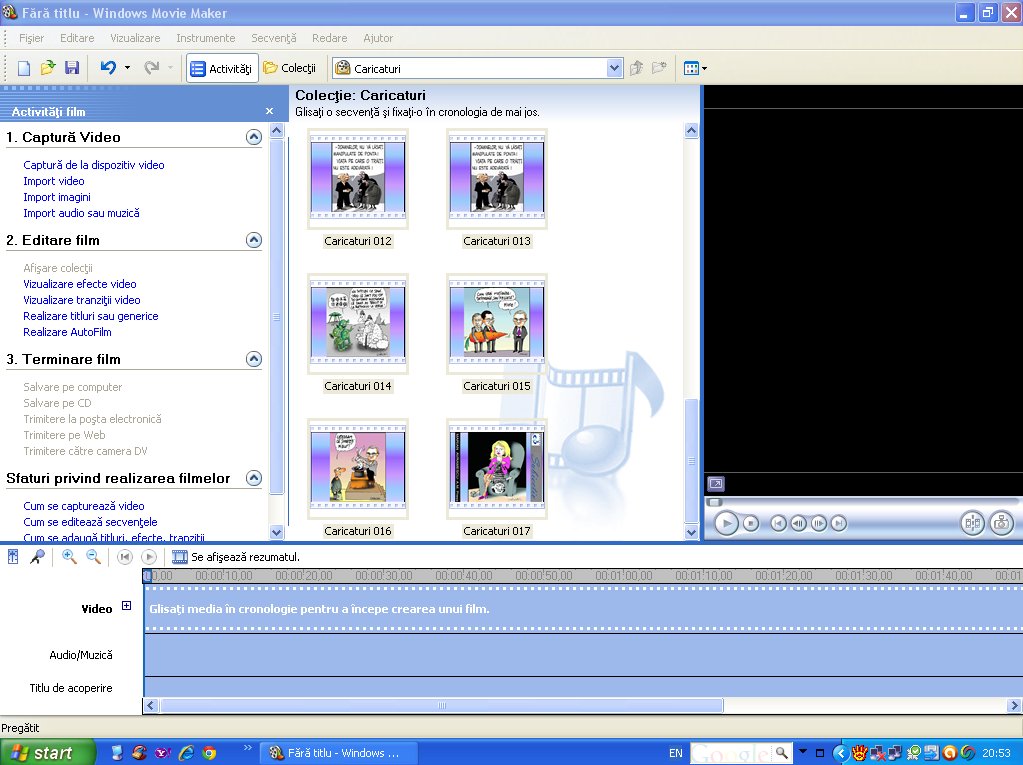Open project using the folder icon

pyautogui.click(x=48, y=68)
